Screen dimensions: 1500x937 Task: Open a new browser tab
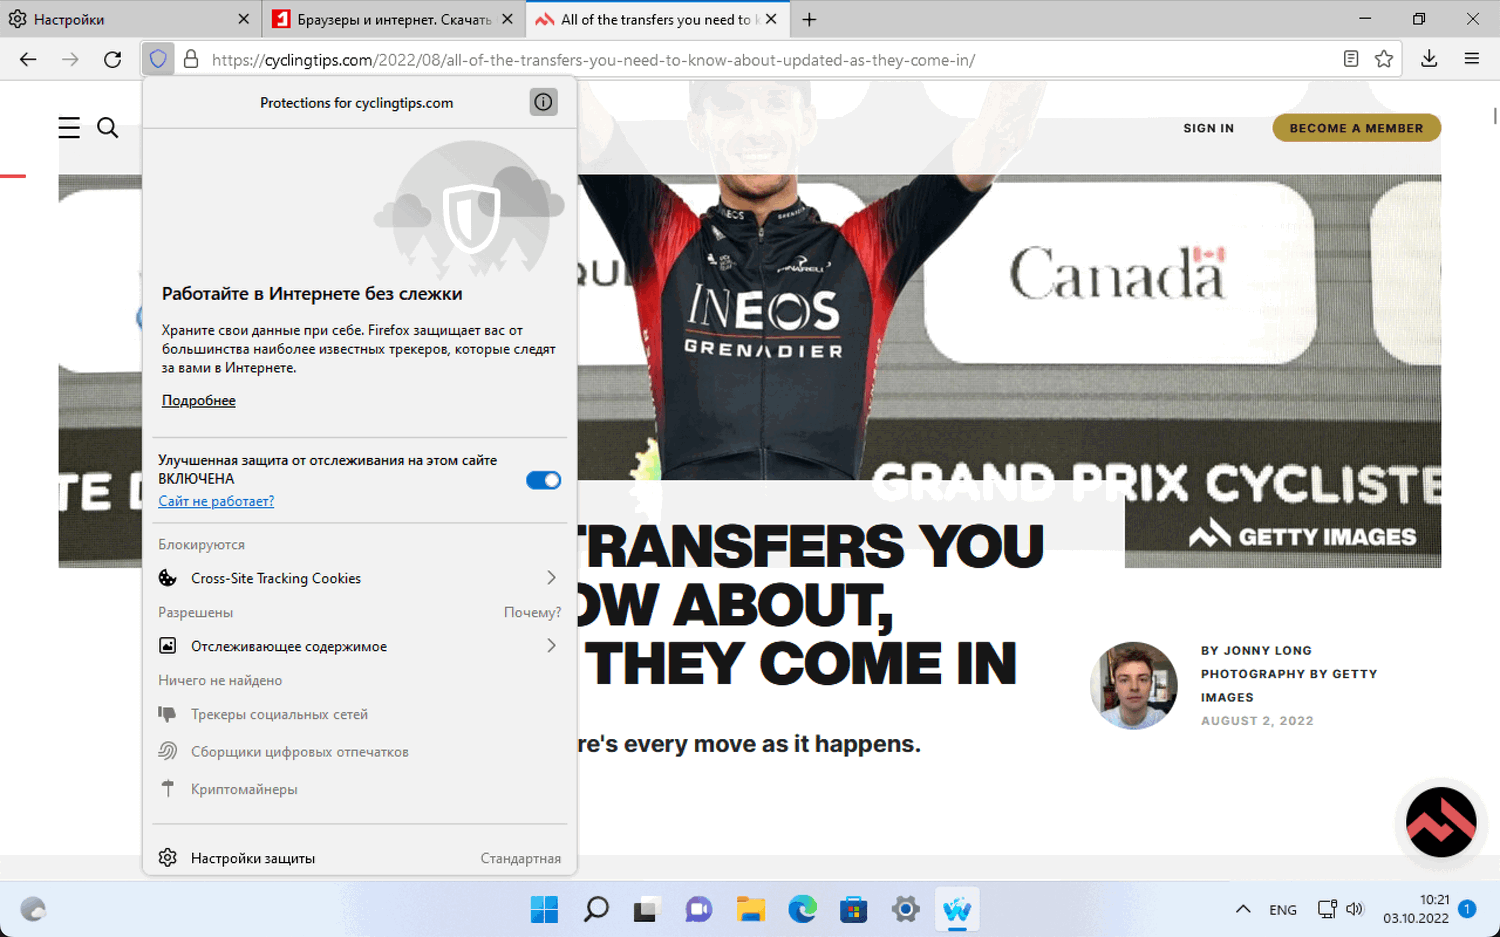[x=809, y=19]
